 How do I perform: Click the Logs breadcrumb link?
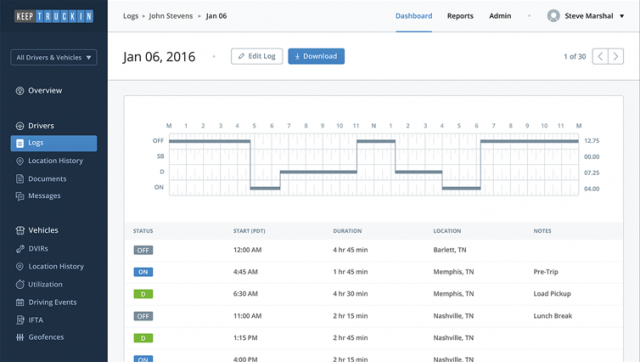pos(131,16)
